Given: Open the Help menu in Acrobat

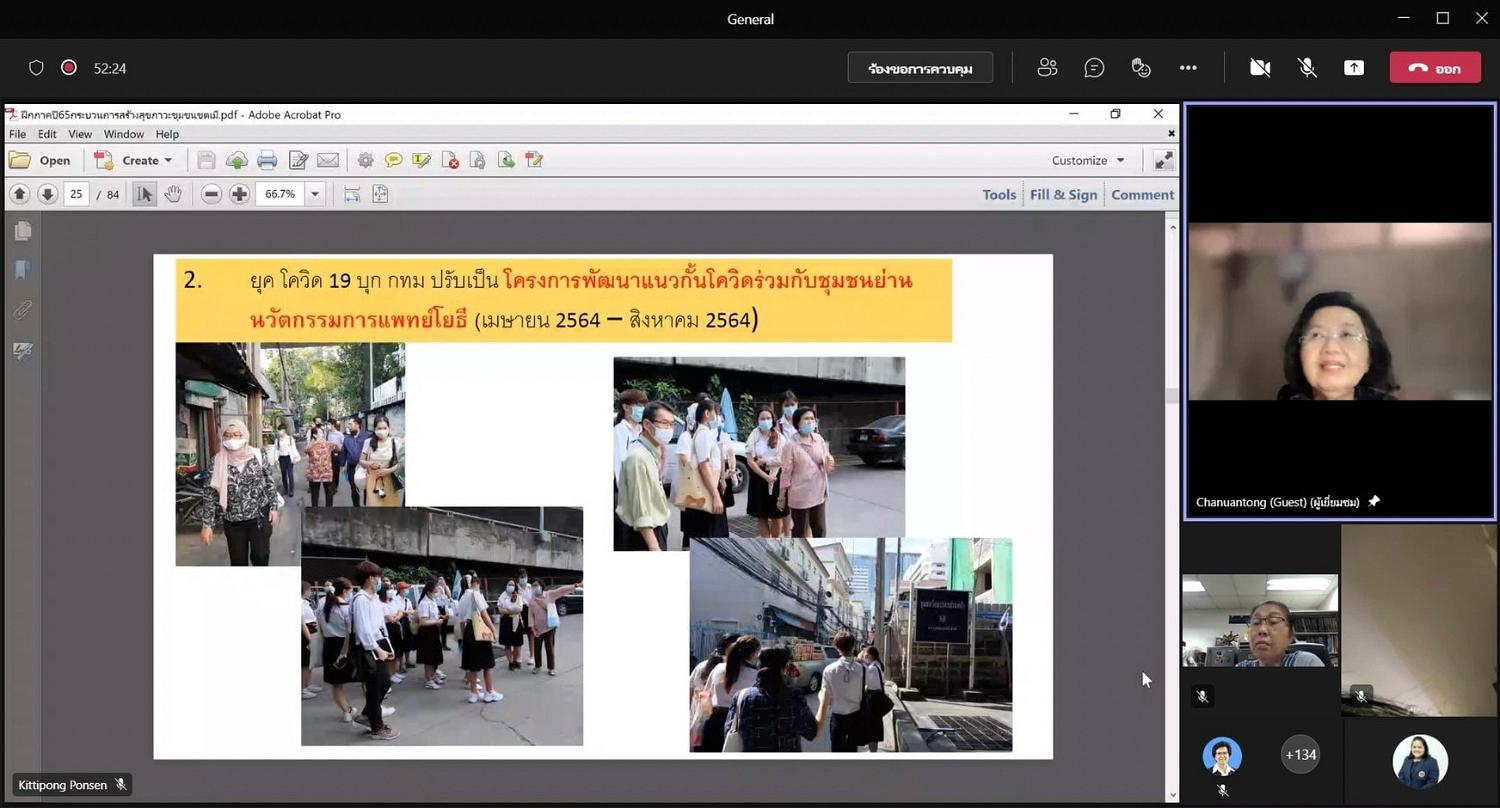Looking at the screenshot, I should tap(167, 134).
